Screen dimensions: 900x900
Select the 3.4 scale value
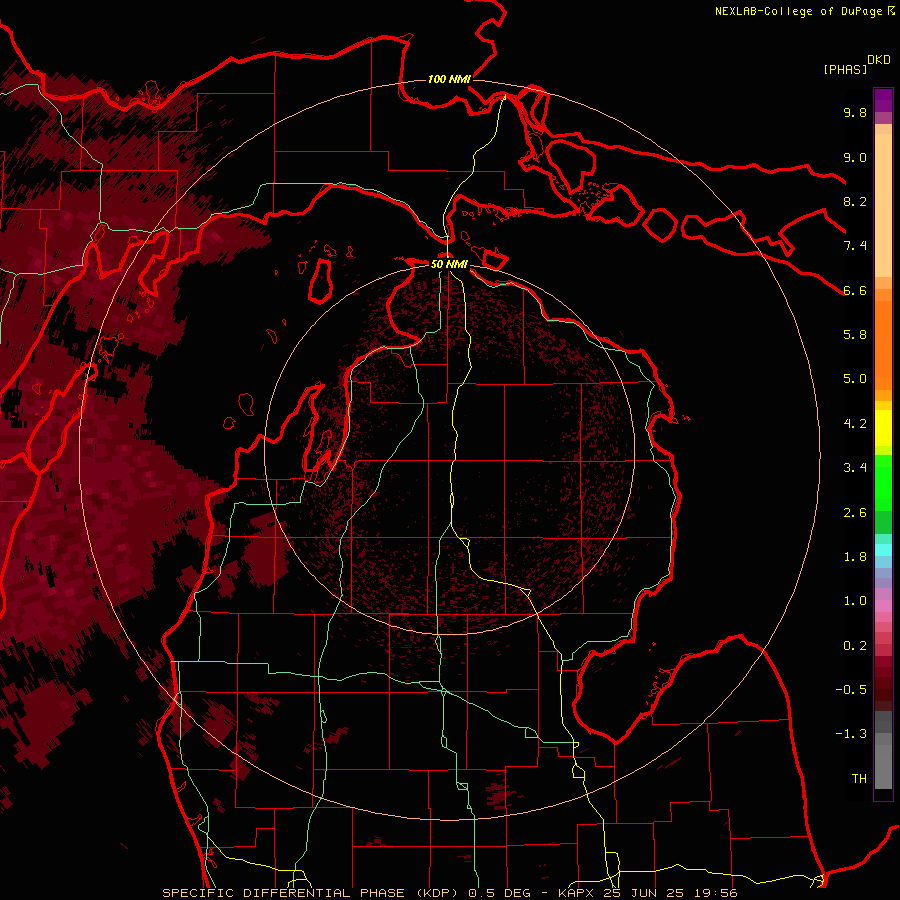855,468
